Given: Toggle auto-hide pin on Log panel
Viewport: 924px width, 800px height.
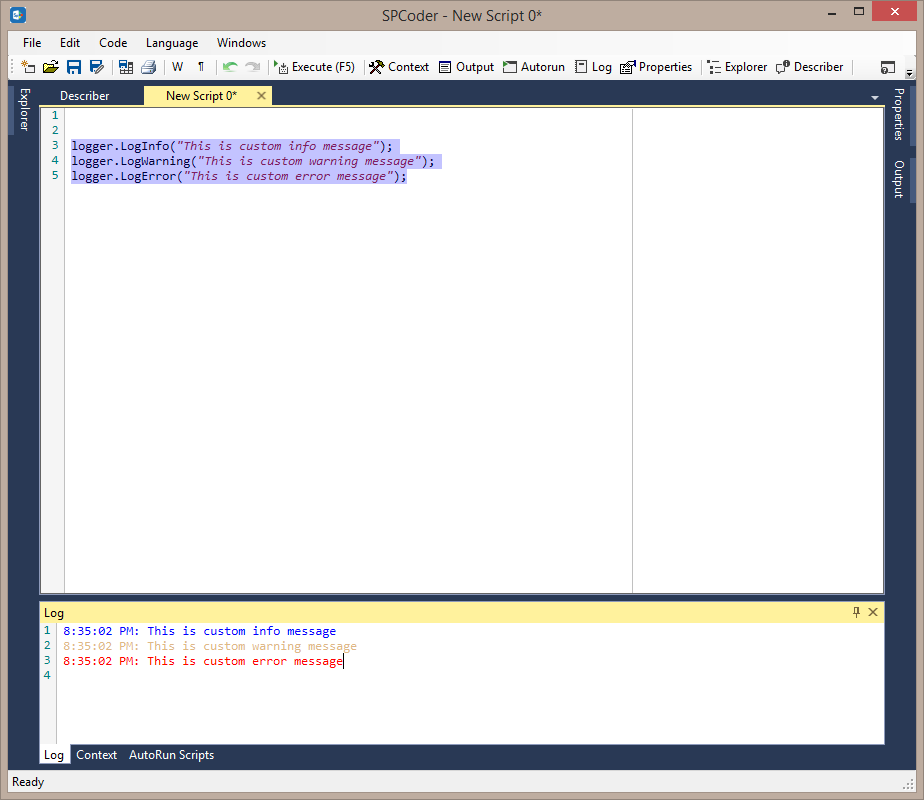Looking at the screenshot, I should tap(856, 612).
